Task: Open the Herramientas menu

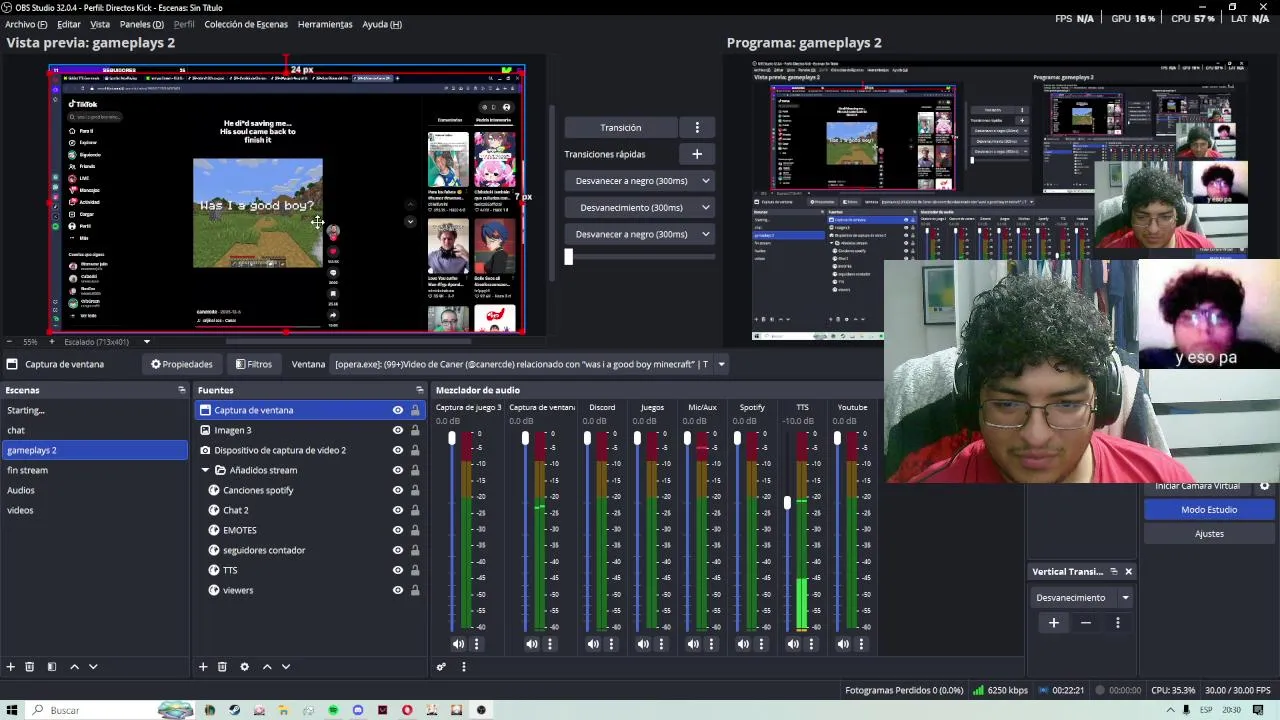Action: 325,24
